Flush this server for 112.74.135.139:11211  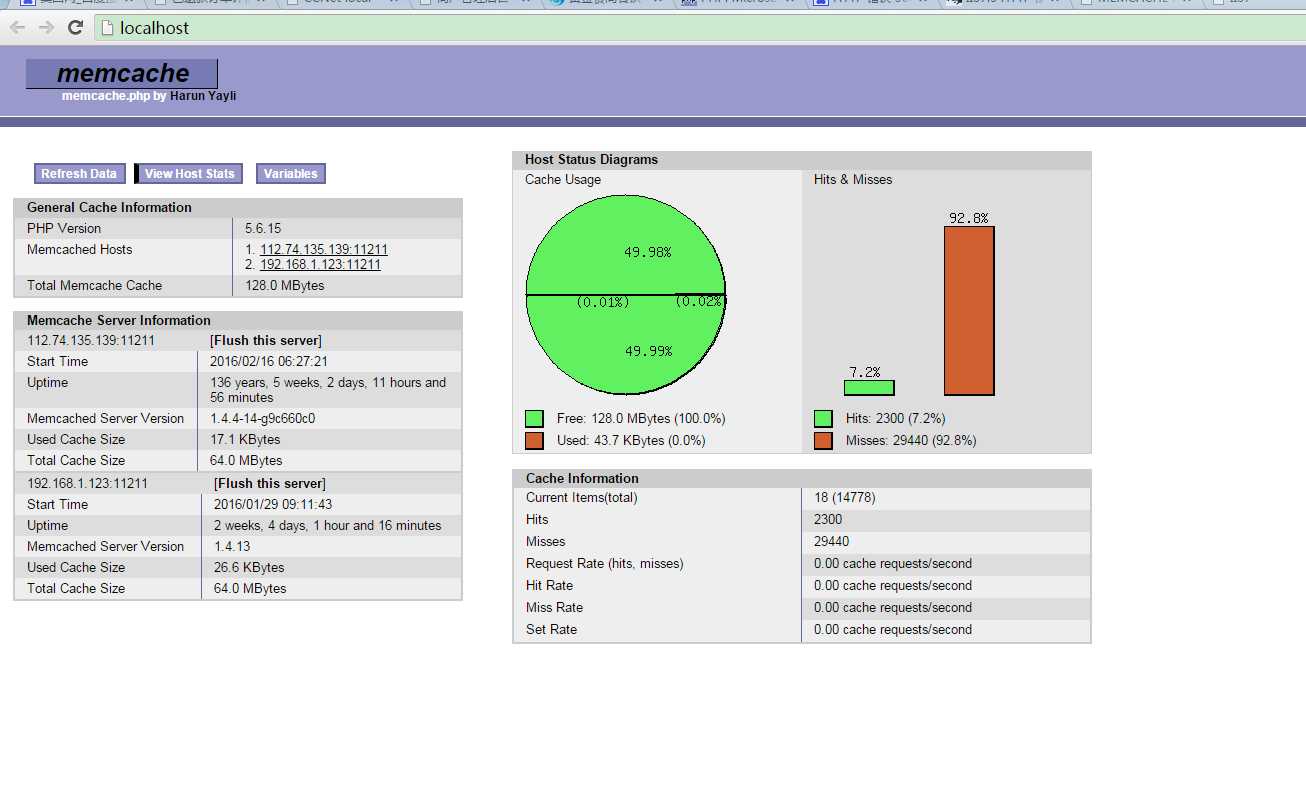(x=266, y=340)
